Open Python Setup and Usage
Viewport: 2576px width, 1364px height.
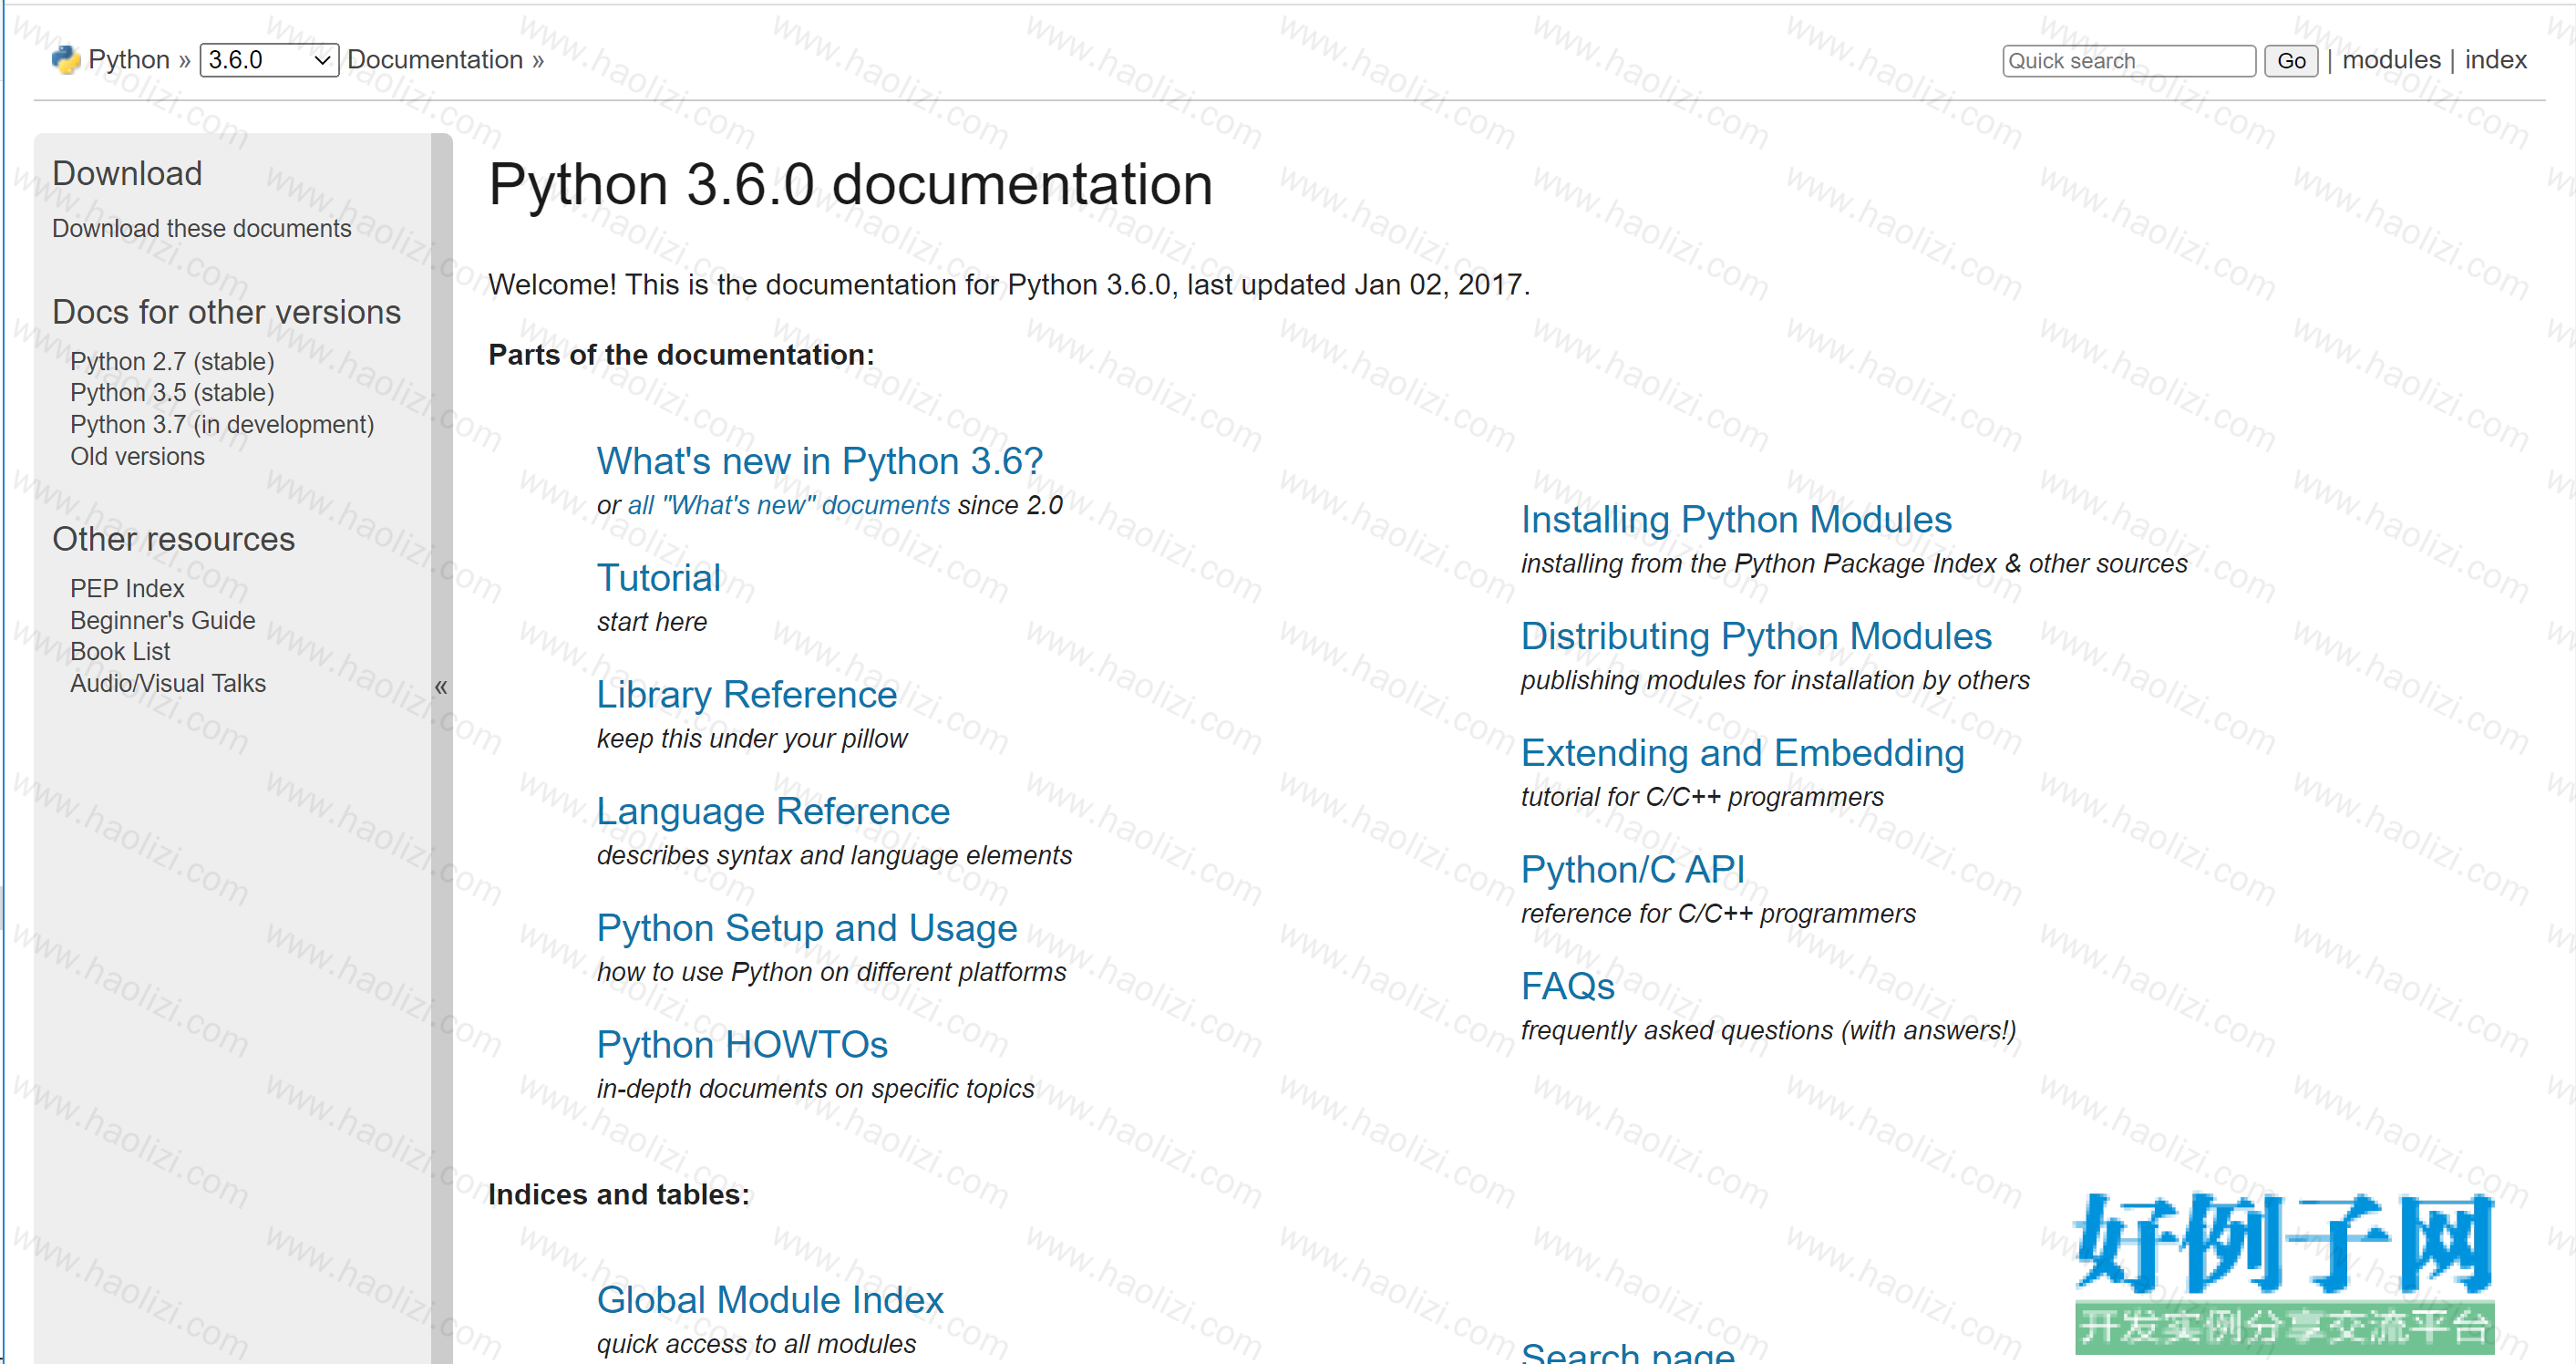(x=807, y=928)
